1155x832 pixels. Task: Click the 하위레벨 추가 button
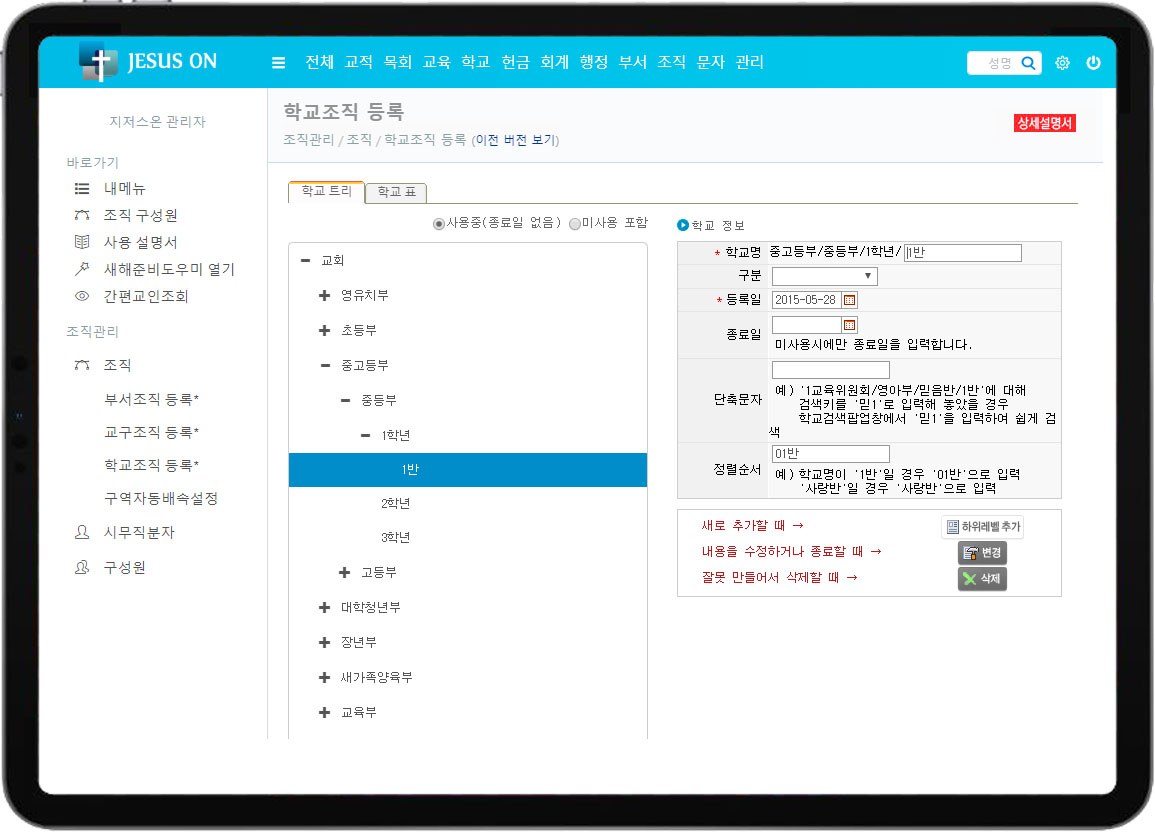pos(982,527)
